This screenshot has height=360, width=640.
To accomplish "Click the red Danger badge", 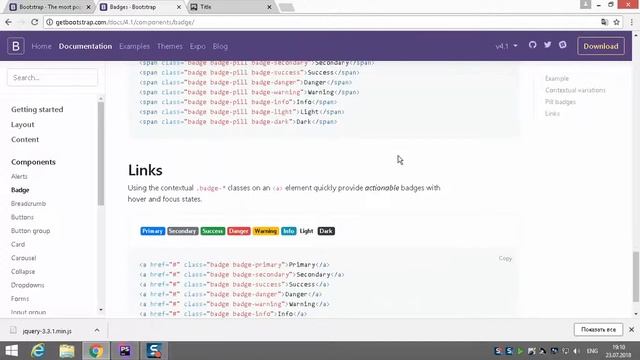I will [239, 231].
